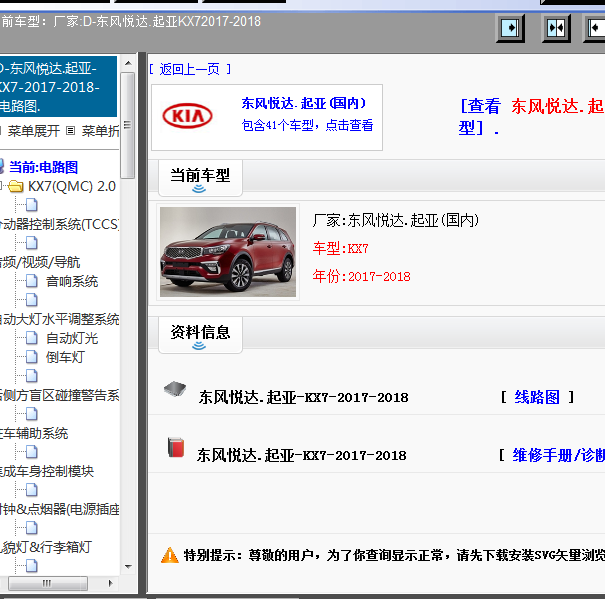Click the document icon under 后侧方盲区碰撞警告系统
605x599 pixels.
tap(32, 414)
